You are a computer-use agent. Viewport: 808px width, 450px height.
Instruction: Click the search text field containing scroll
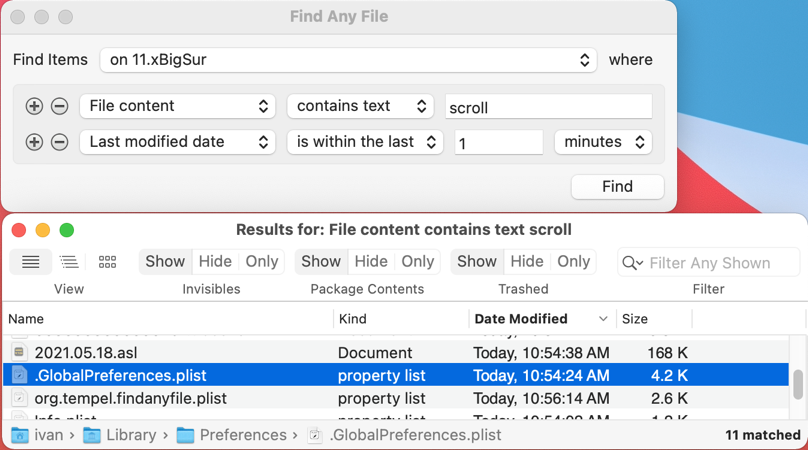point(548,107)
